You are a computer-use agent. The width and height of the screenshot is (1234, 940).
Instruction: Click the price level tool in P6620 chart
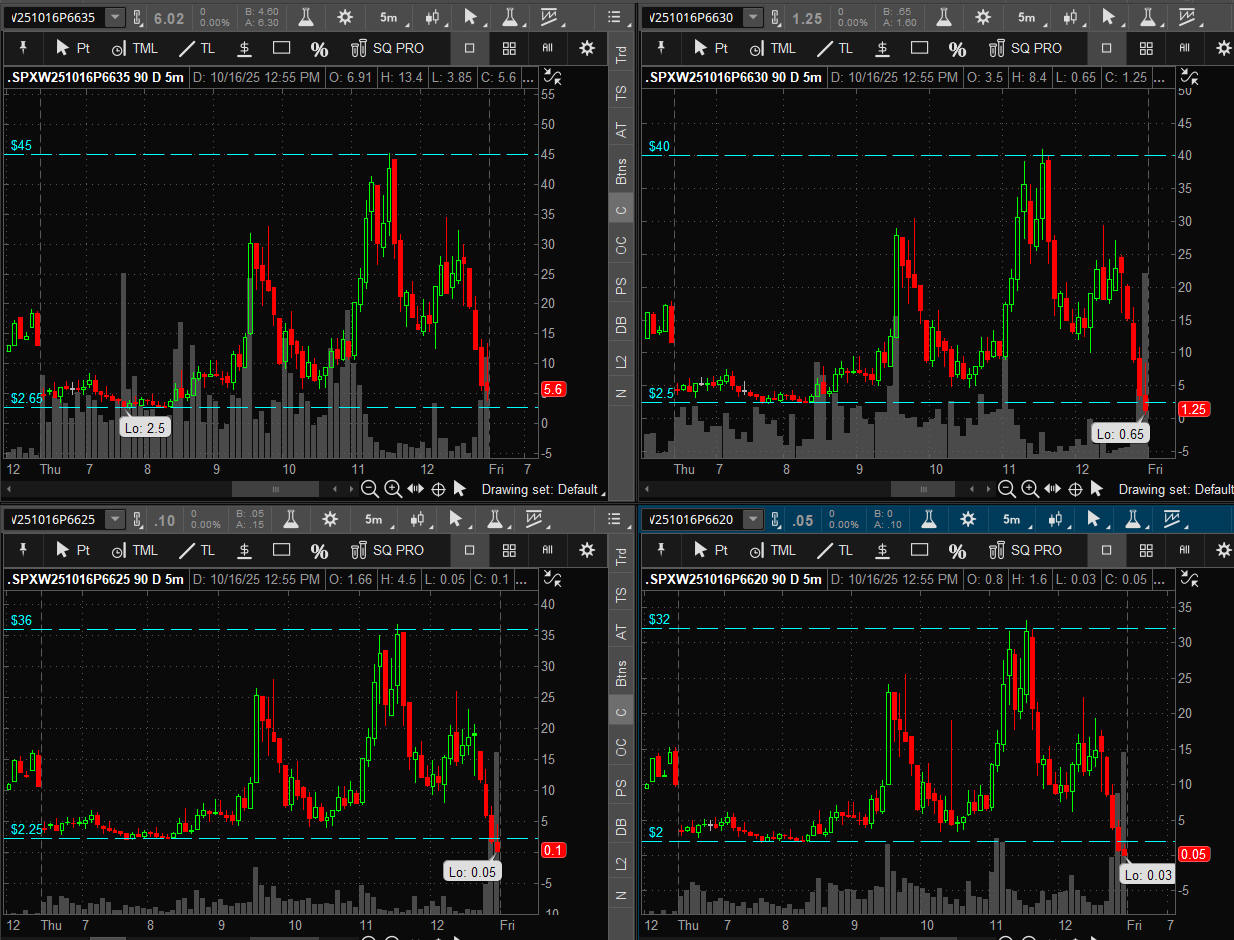pos(882,550)
